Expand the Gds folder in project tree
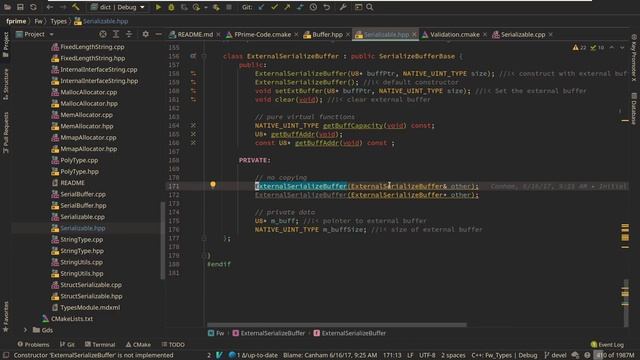The width and height of the screenshot is (640, 360). 25,330
